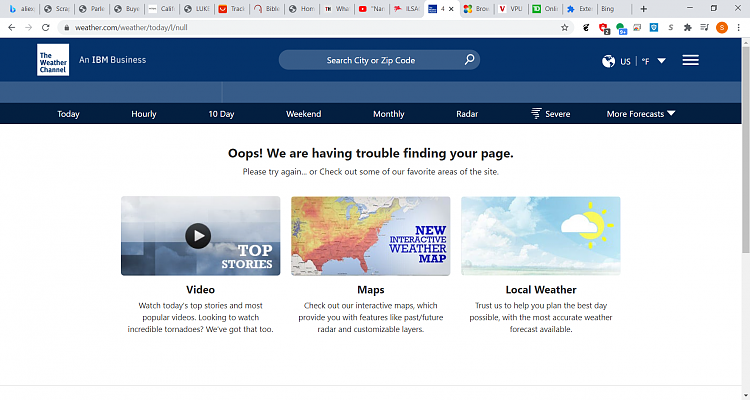
Task: Click the Severe text link
Action: click(558, 114)
